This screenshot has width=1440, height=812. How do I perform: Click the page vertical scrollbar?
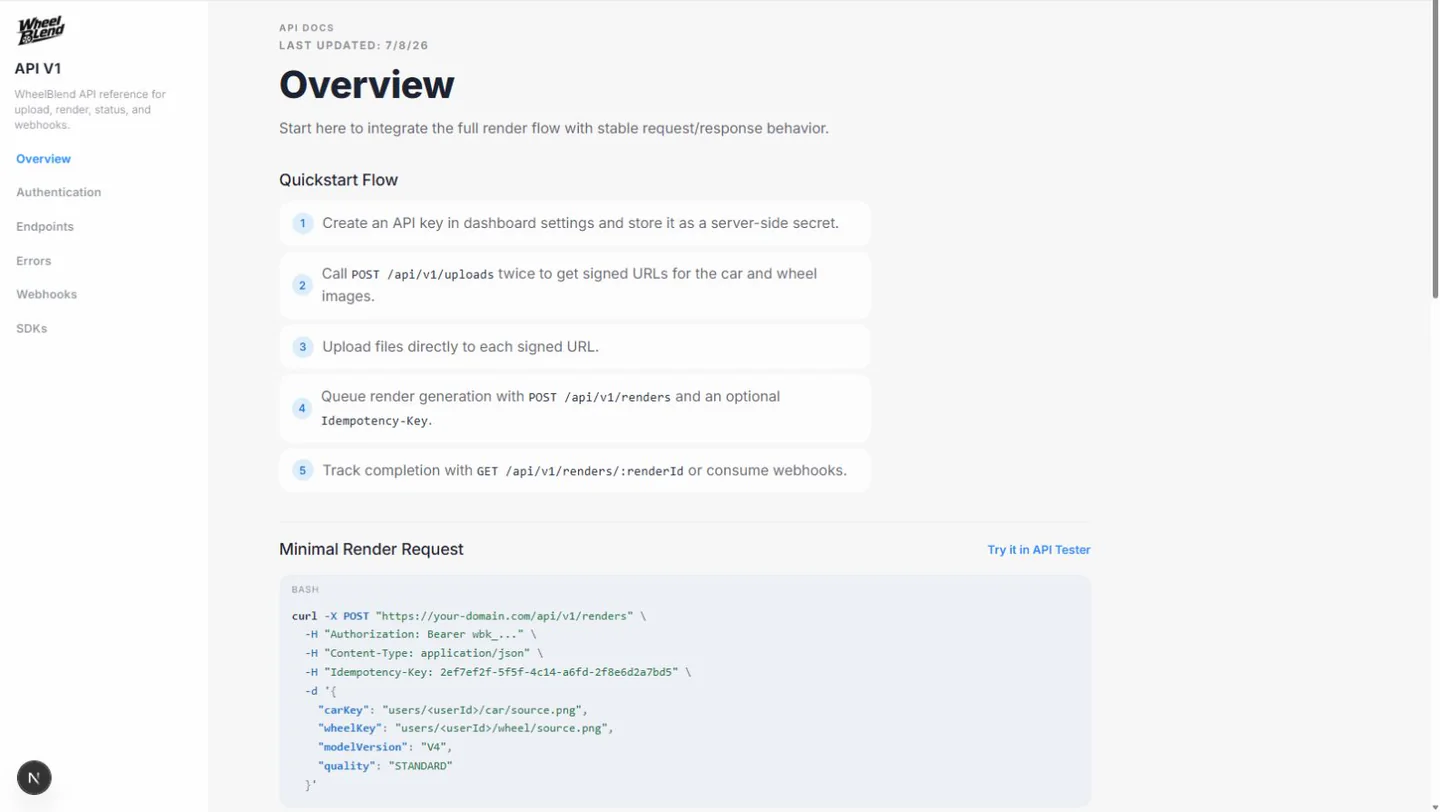(x=1436, y=150)
